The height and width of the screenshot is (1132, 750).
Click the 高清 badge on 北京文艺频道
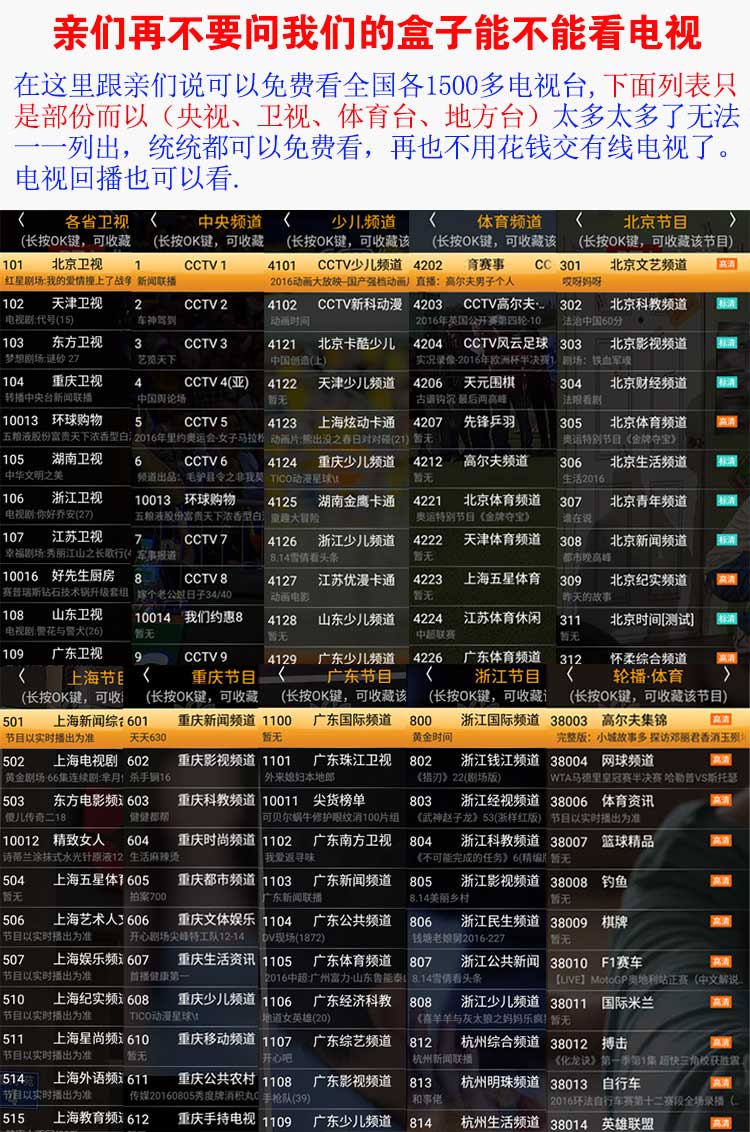pyautogui.click(x=726, y=264)
